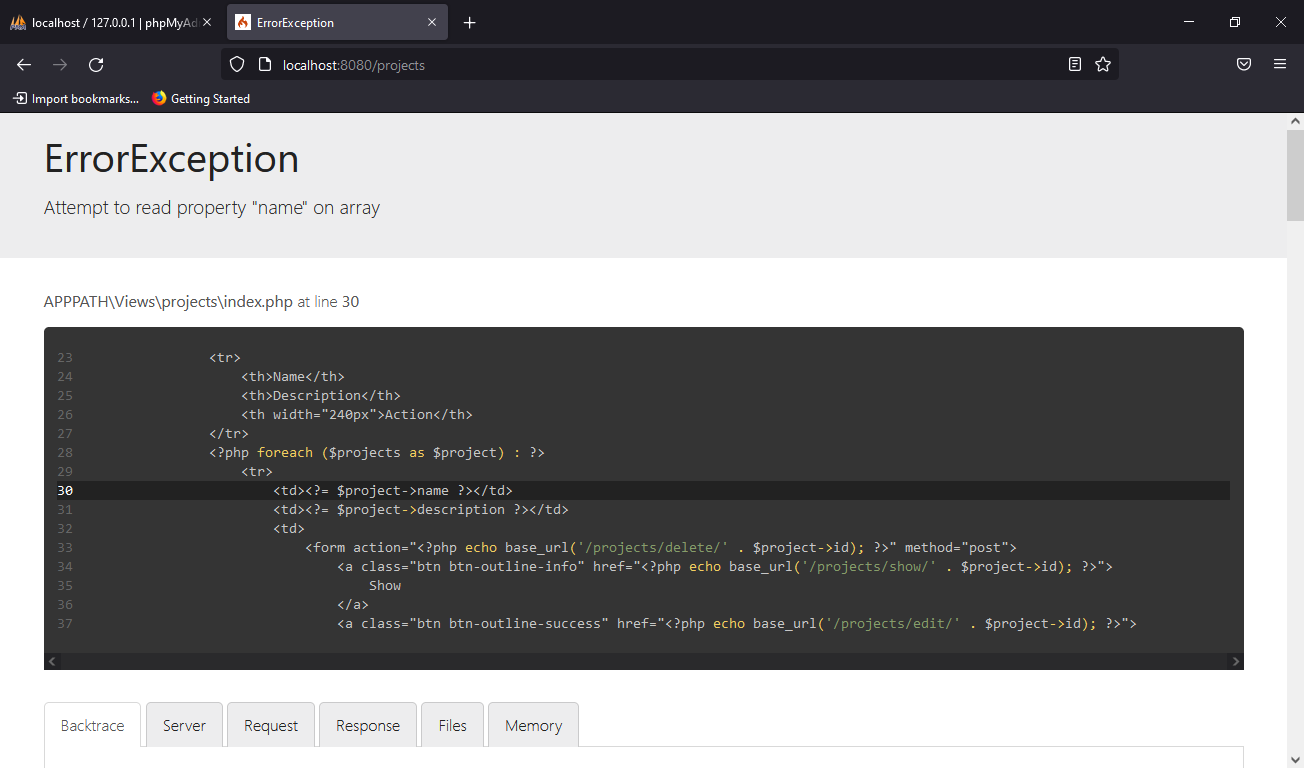The height and width of the screenshot is (768, 1304).
Task: Open the Backtrace tab
Action: (93, 725)
